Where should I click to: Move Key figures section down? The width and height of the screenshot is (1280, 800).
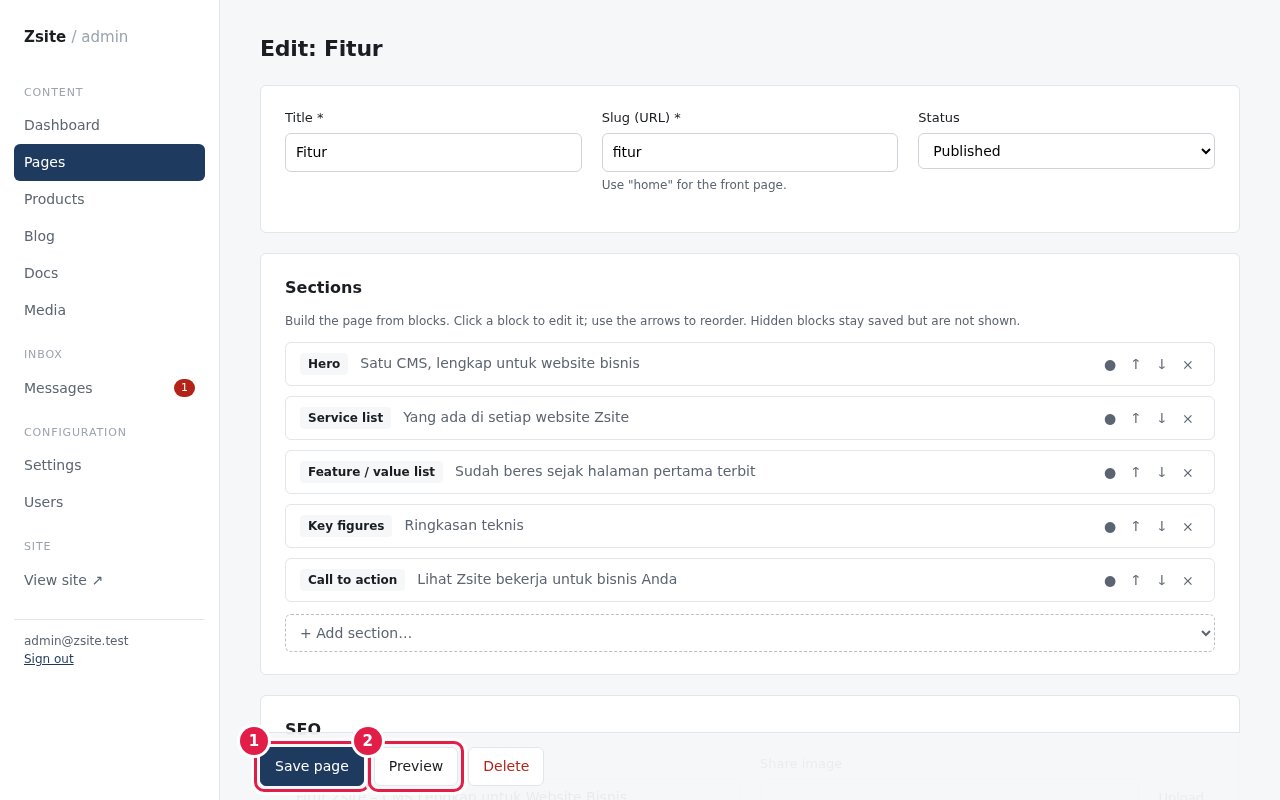pos(1162,526)
